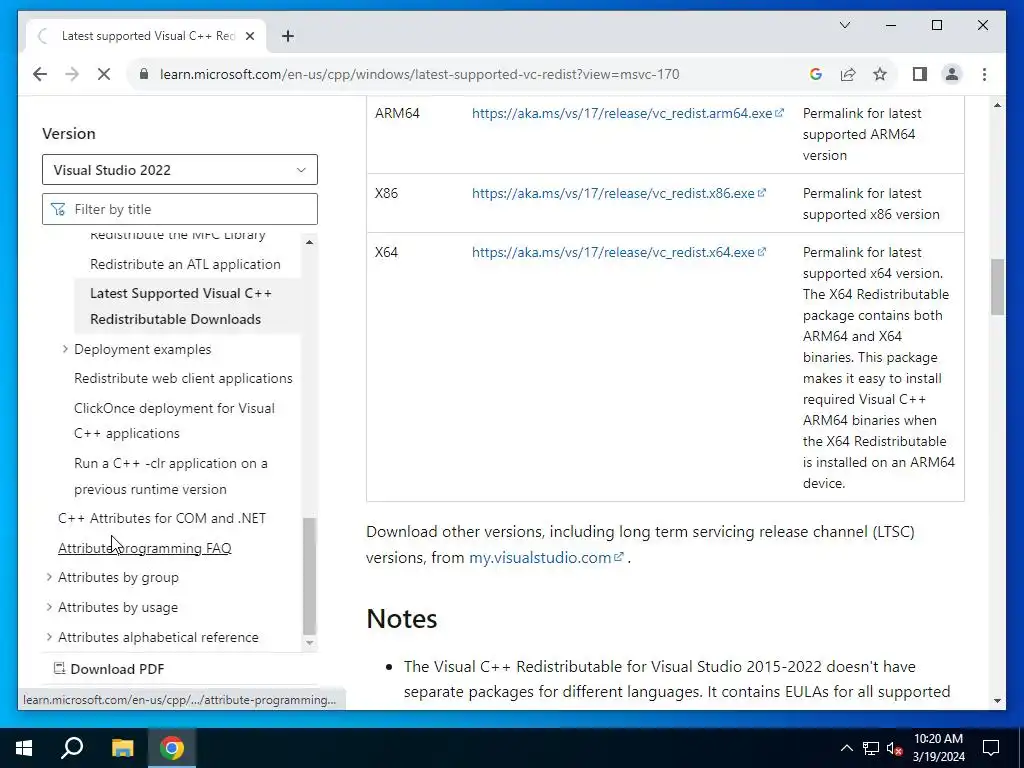The image size is (1024, 768).
Task: Share this page icon
Action: (x=848, y=74)
